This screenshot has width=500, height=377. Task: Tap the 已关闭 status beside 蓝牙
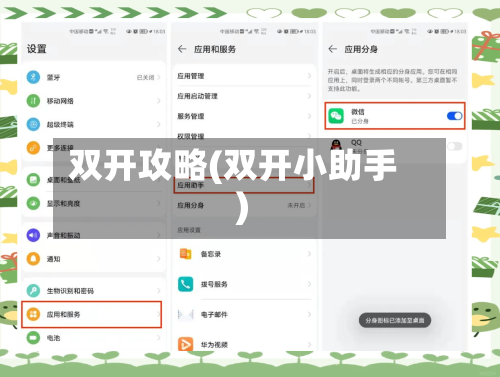click(x=145, y=78)
